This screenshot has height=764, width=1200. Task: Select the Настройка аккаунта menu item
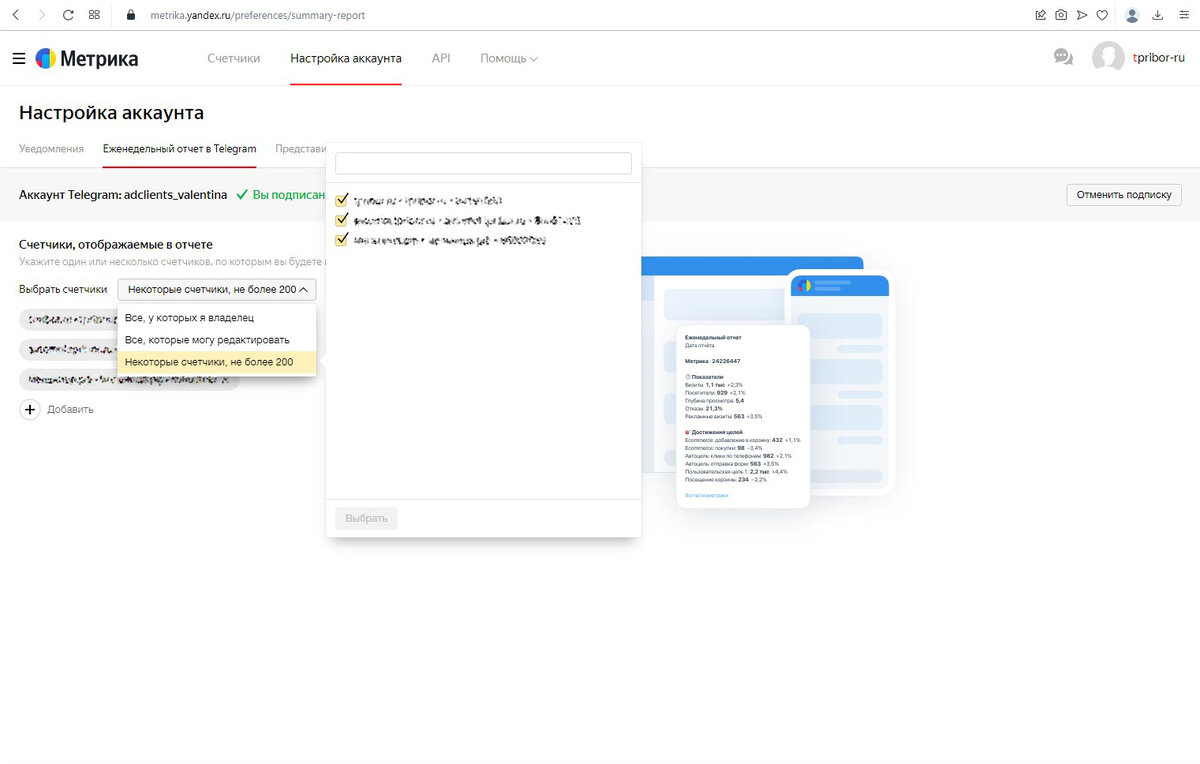coord(346,58)
